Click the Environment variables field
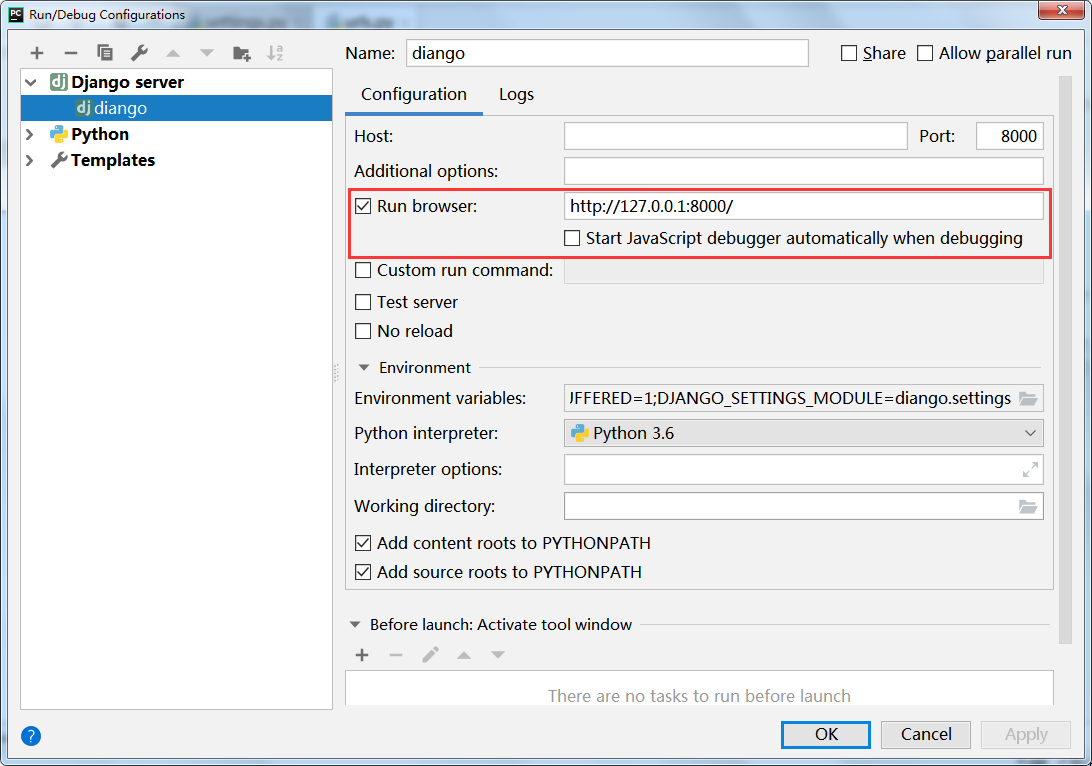 pyautogui.click(x=790, y=398)
